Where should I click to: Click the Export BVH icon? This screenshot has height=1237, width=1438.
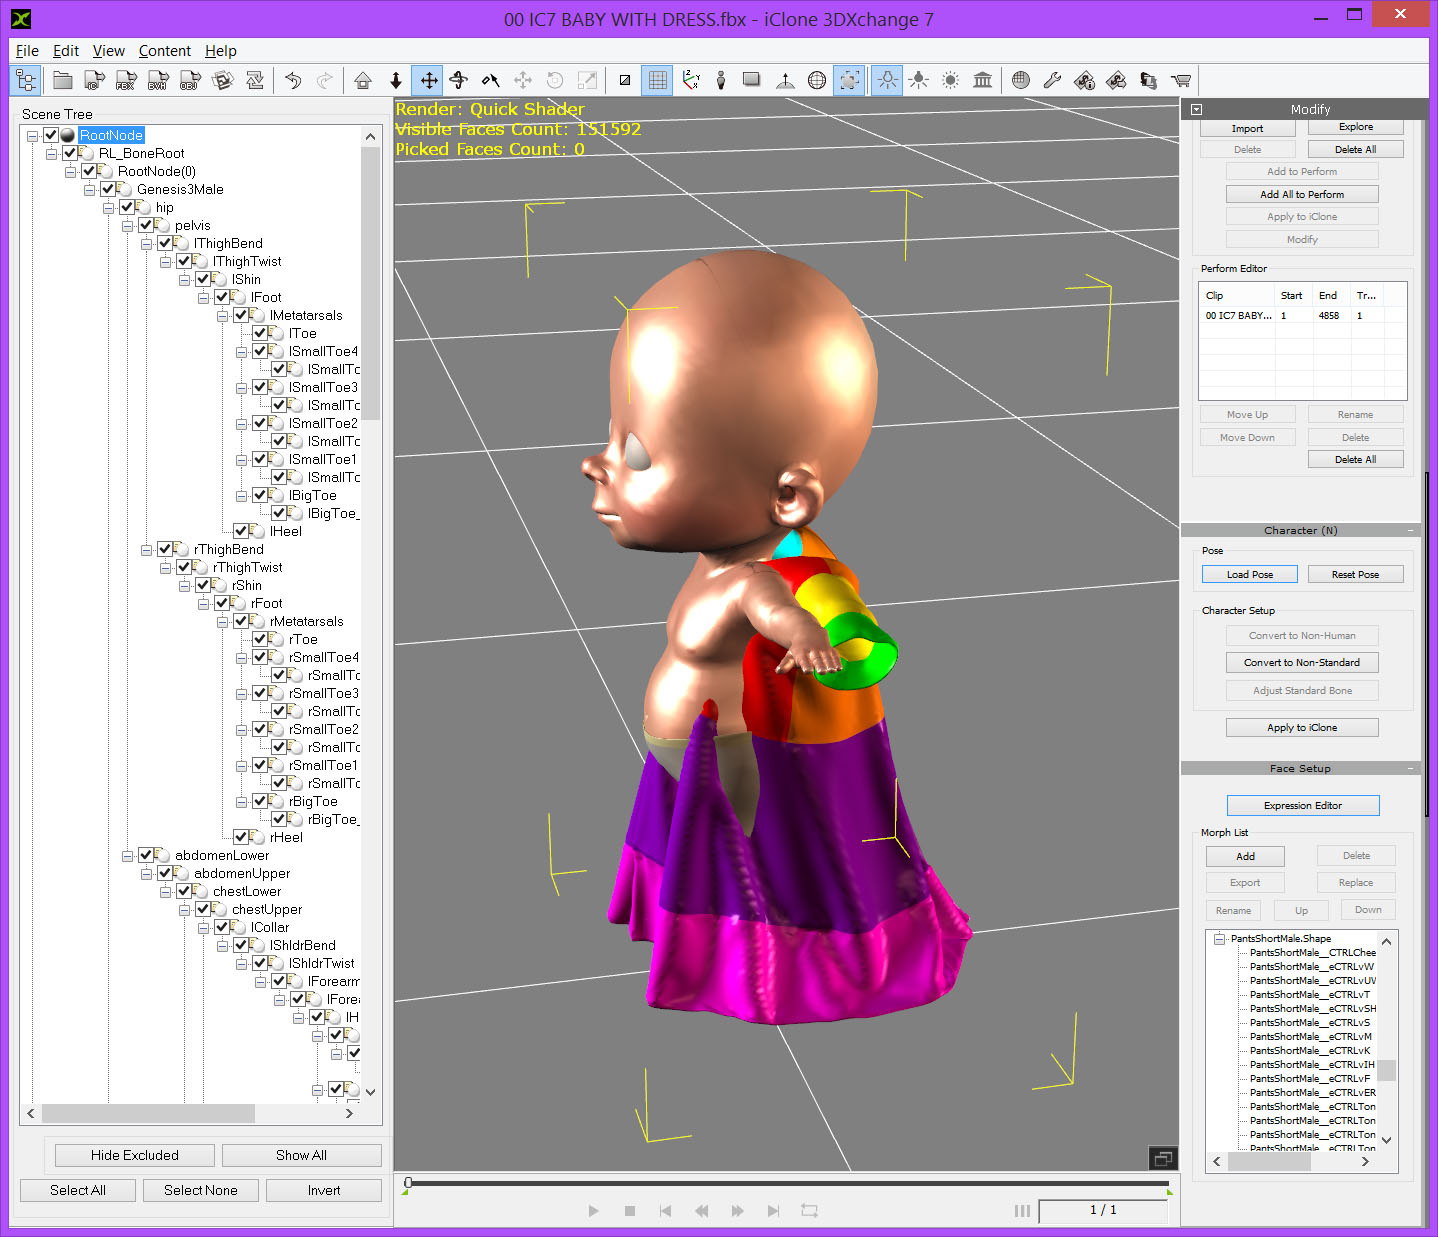point(158,80)
